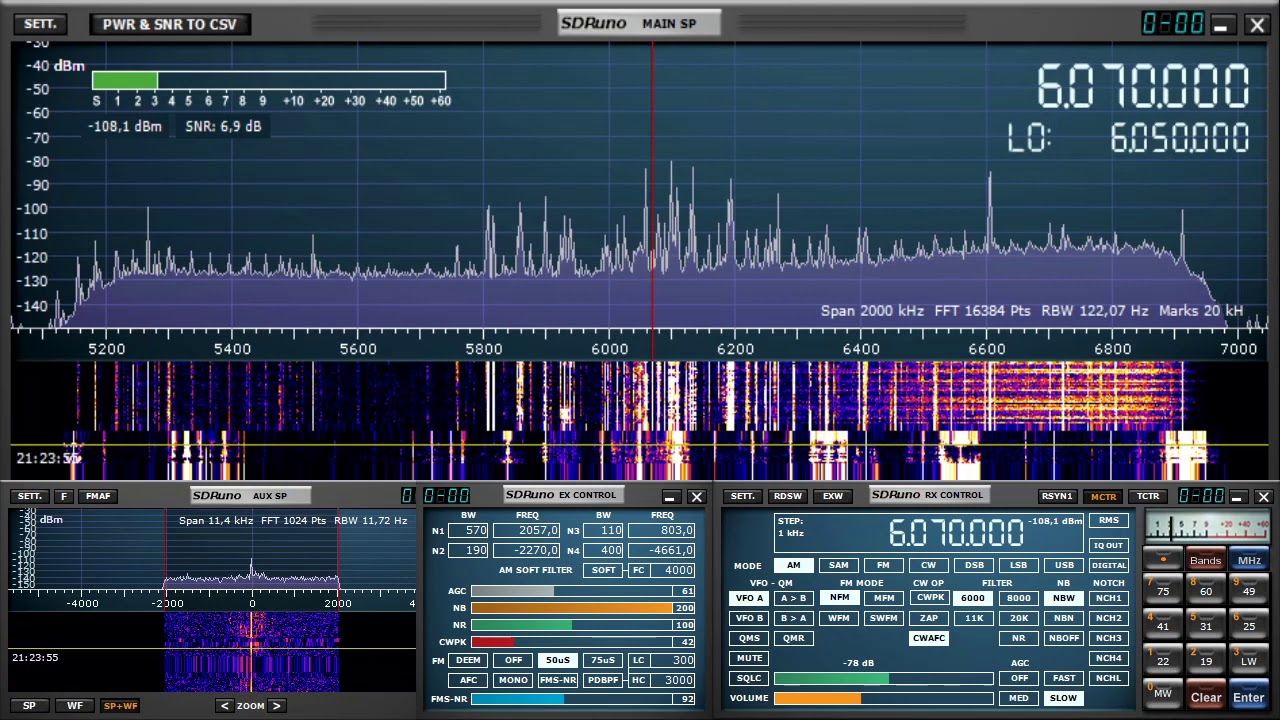1280x720 pixels.
Task: Select the 49 m band key
Action: click(1249, 588)
